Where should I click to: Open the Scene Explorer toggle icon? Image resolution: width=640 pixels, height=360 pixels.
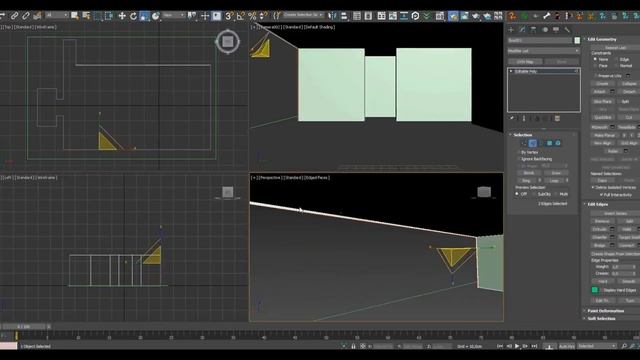pyautogui.click(x=357, y=16)
